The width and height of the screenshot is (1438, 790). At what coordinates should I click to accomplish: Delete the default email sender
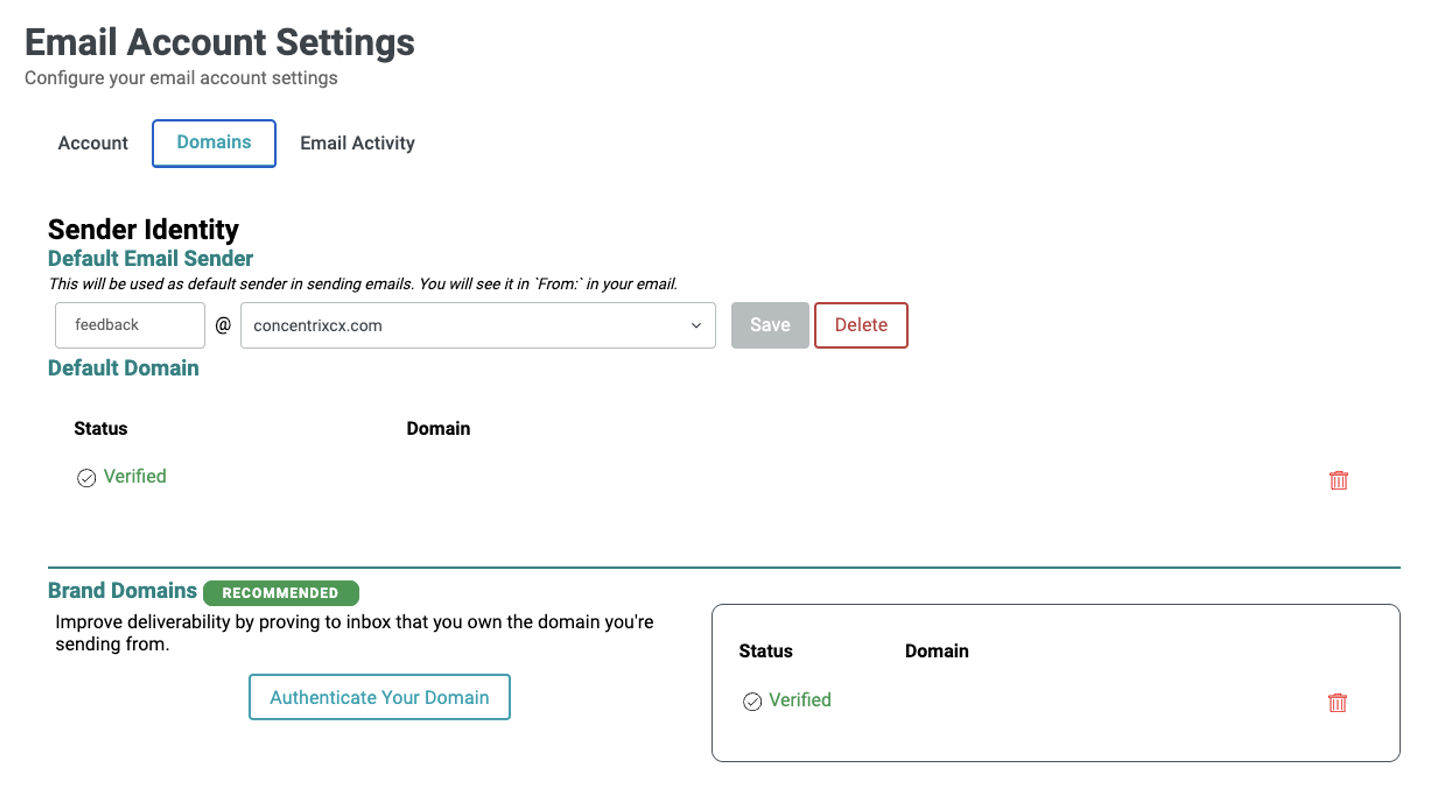click(861, 325)
